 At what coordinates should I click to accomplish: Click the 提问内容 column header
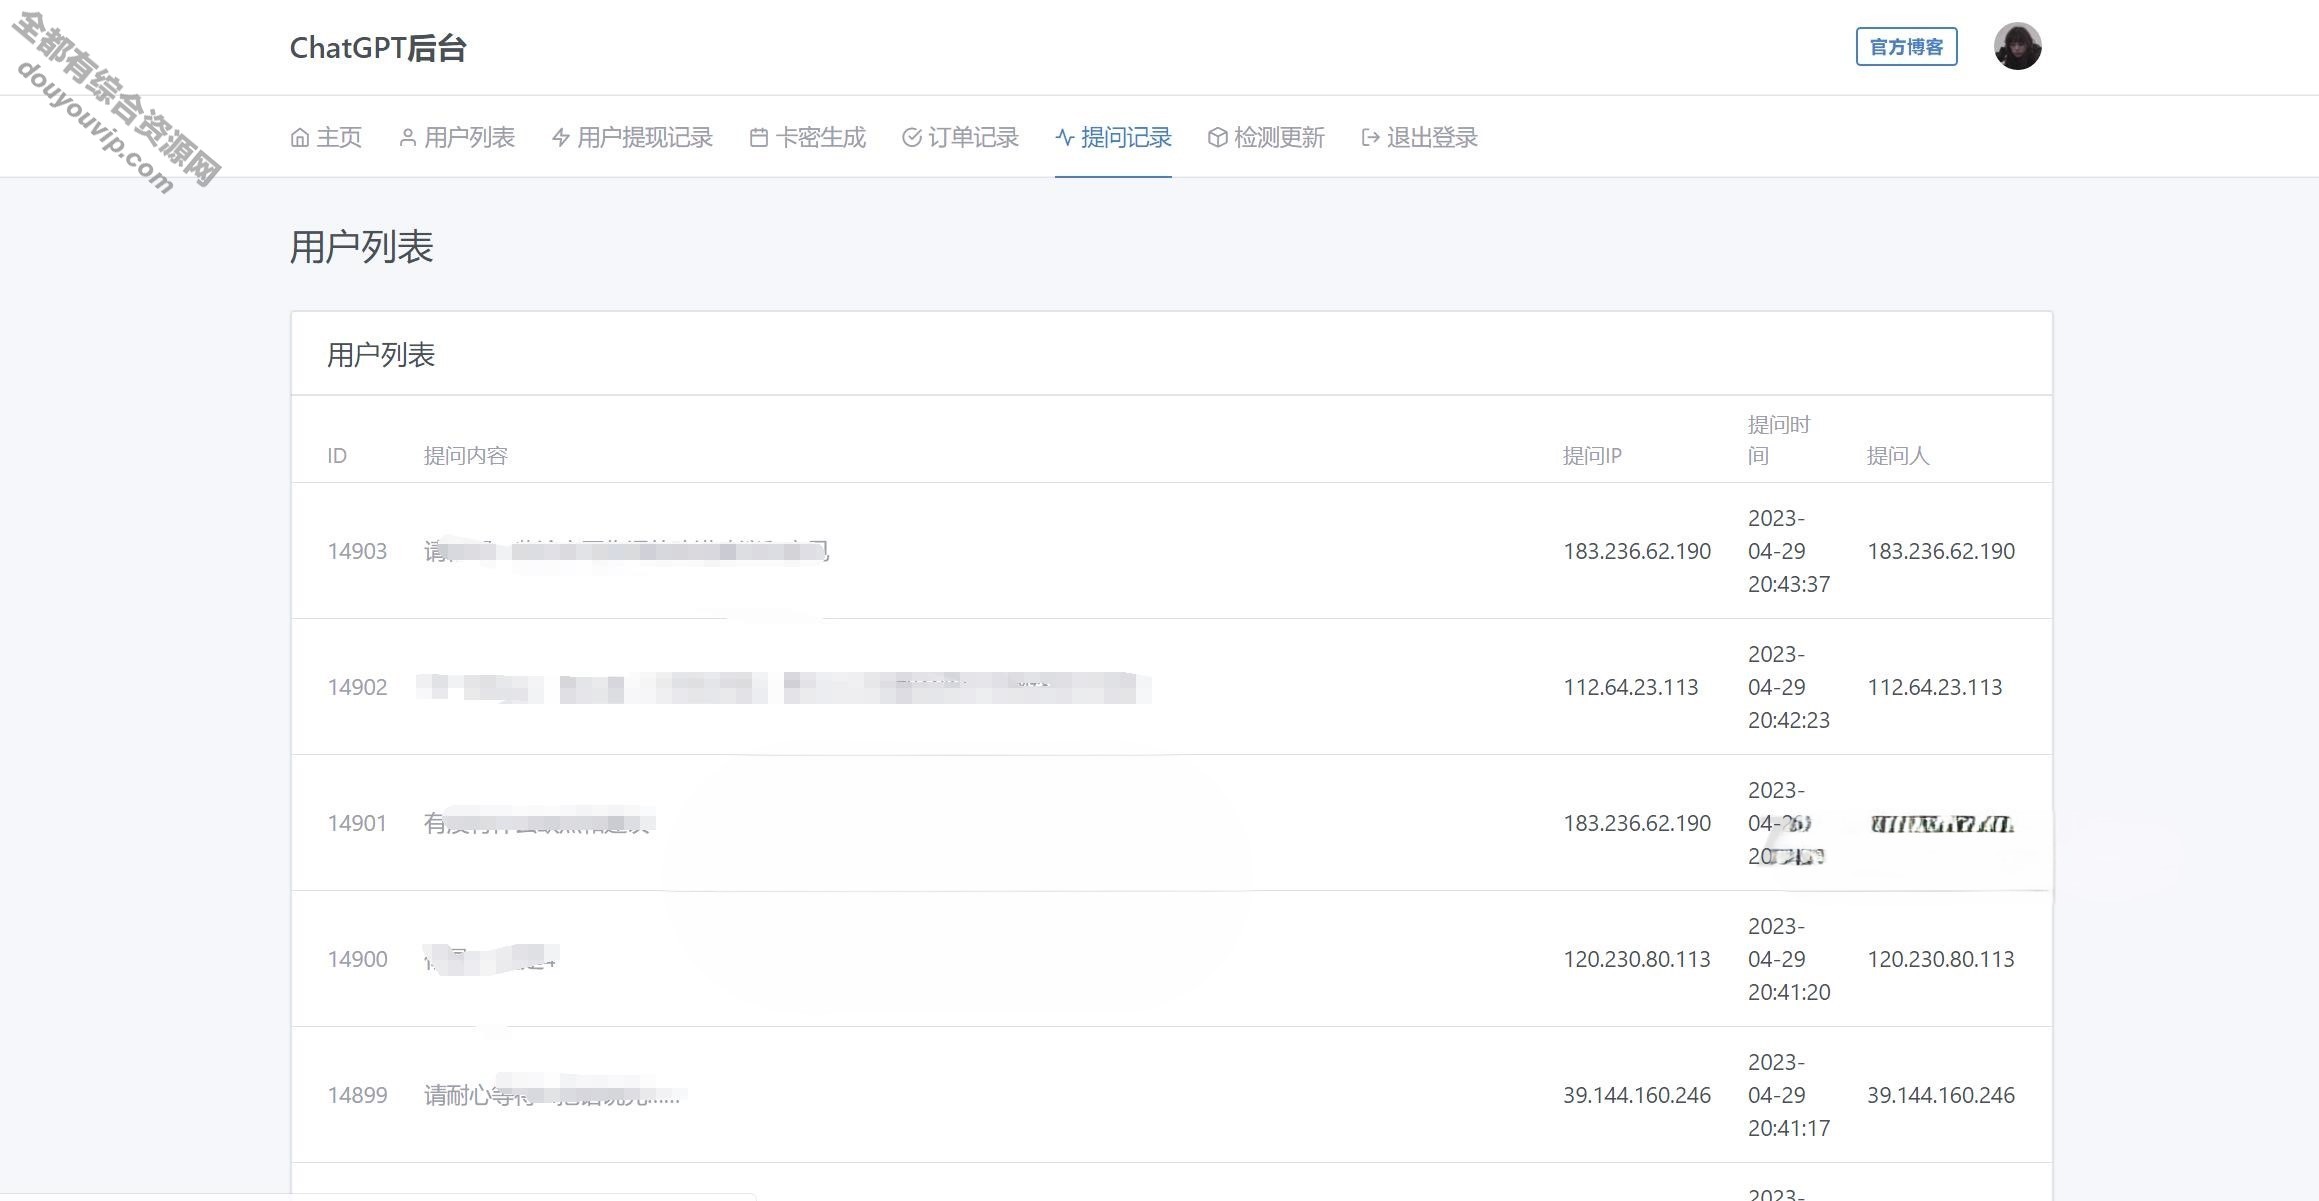coord(466,456)
